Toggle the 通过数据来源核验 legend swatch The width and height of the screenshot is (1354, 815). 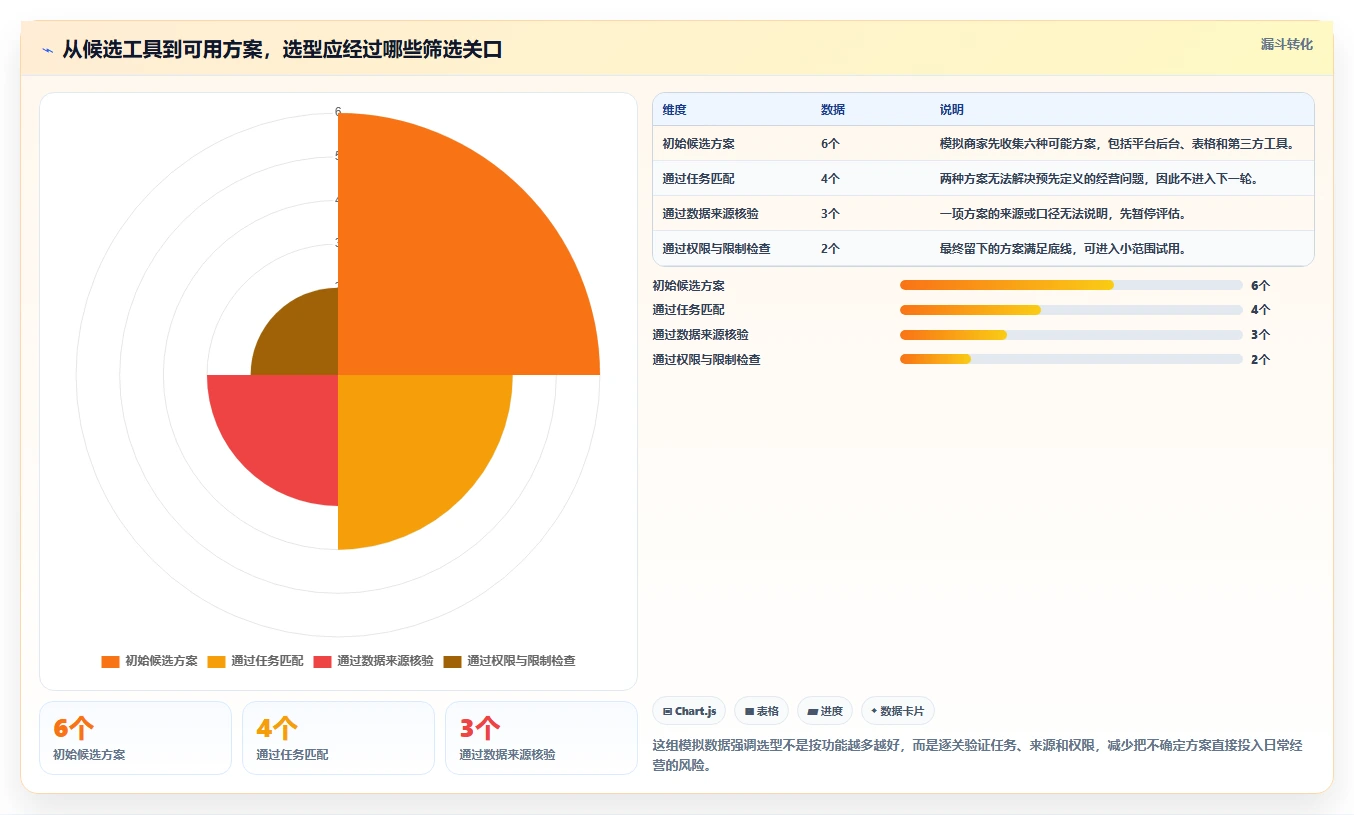tap(322, 661)
